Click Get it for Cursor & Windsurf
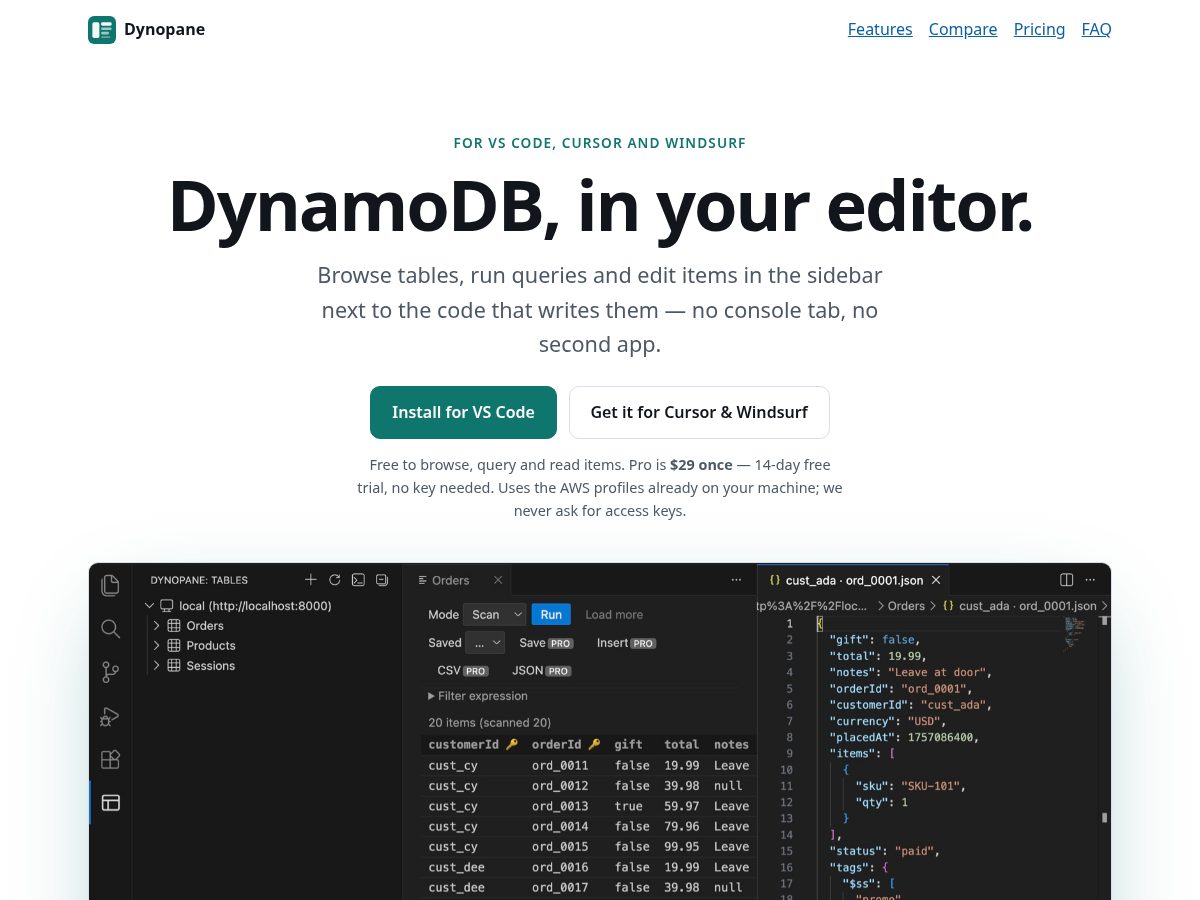Viewport: 1200px width, 900px height. [699, 412]
